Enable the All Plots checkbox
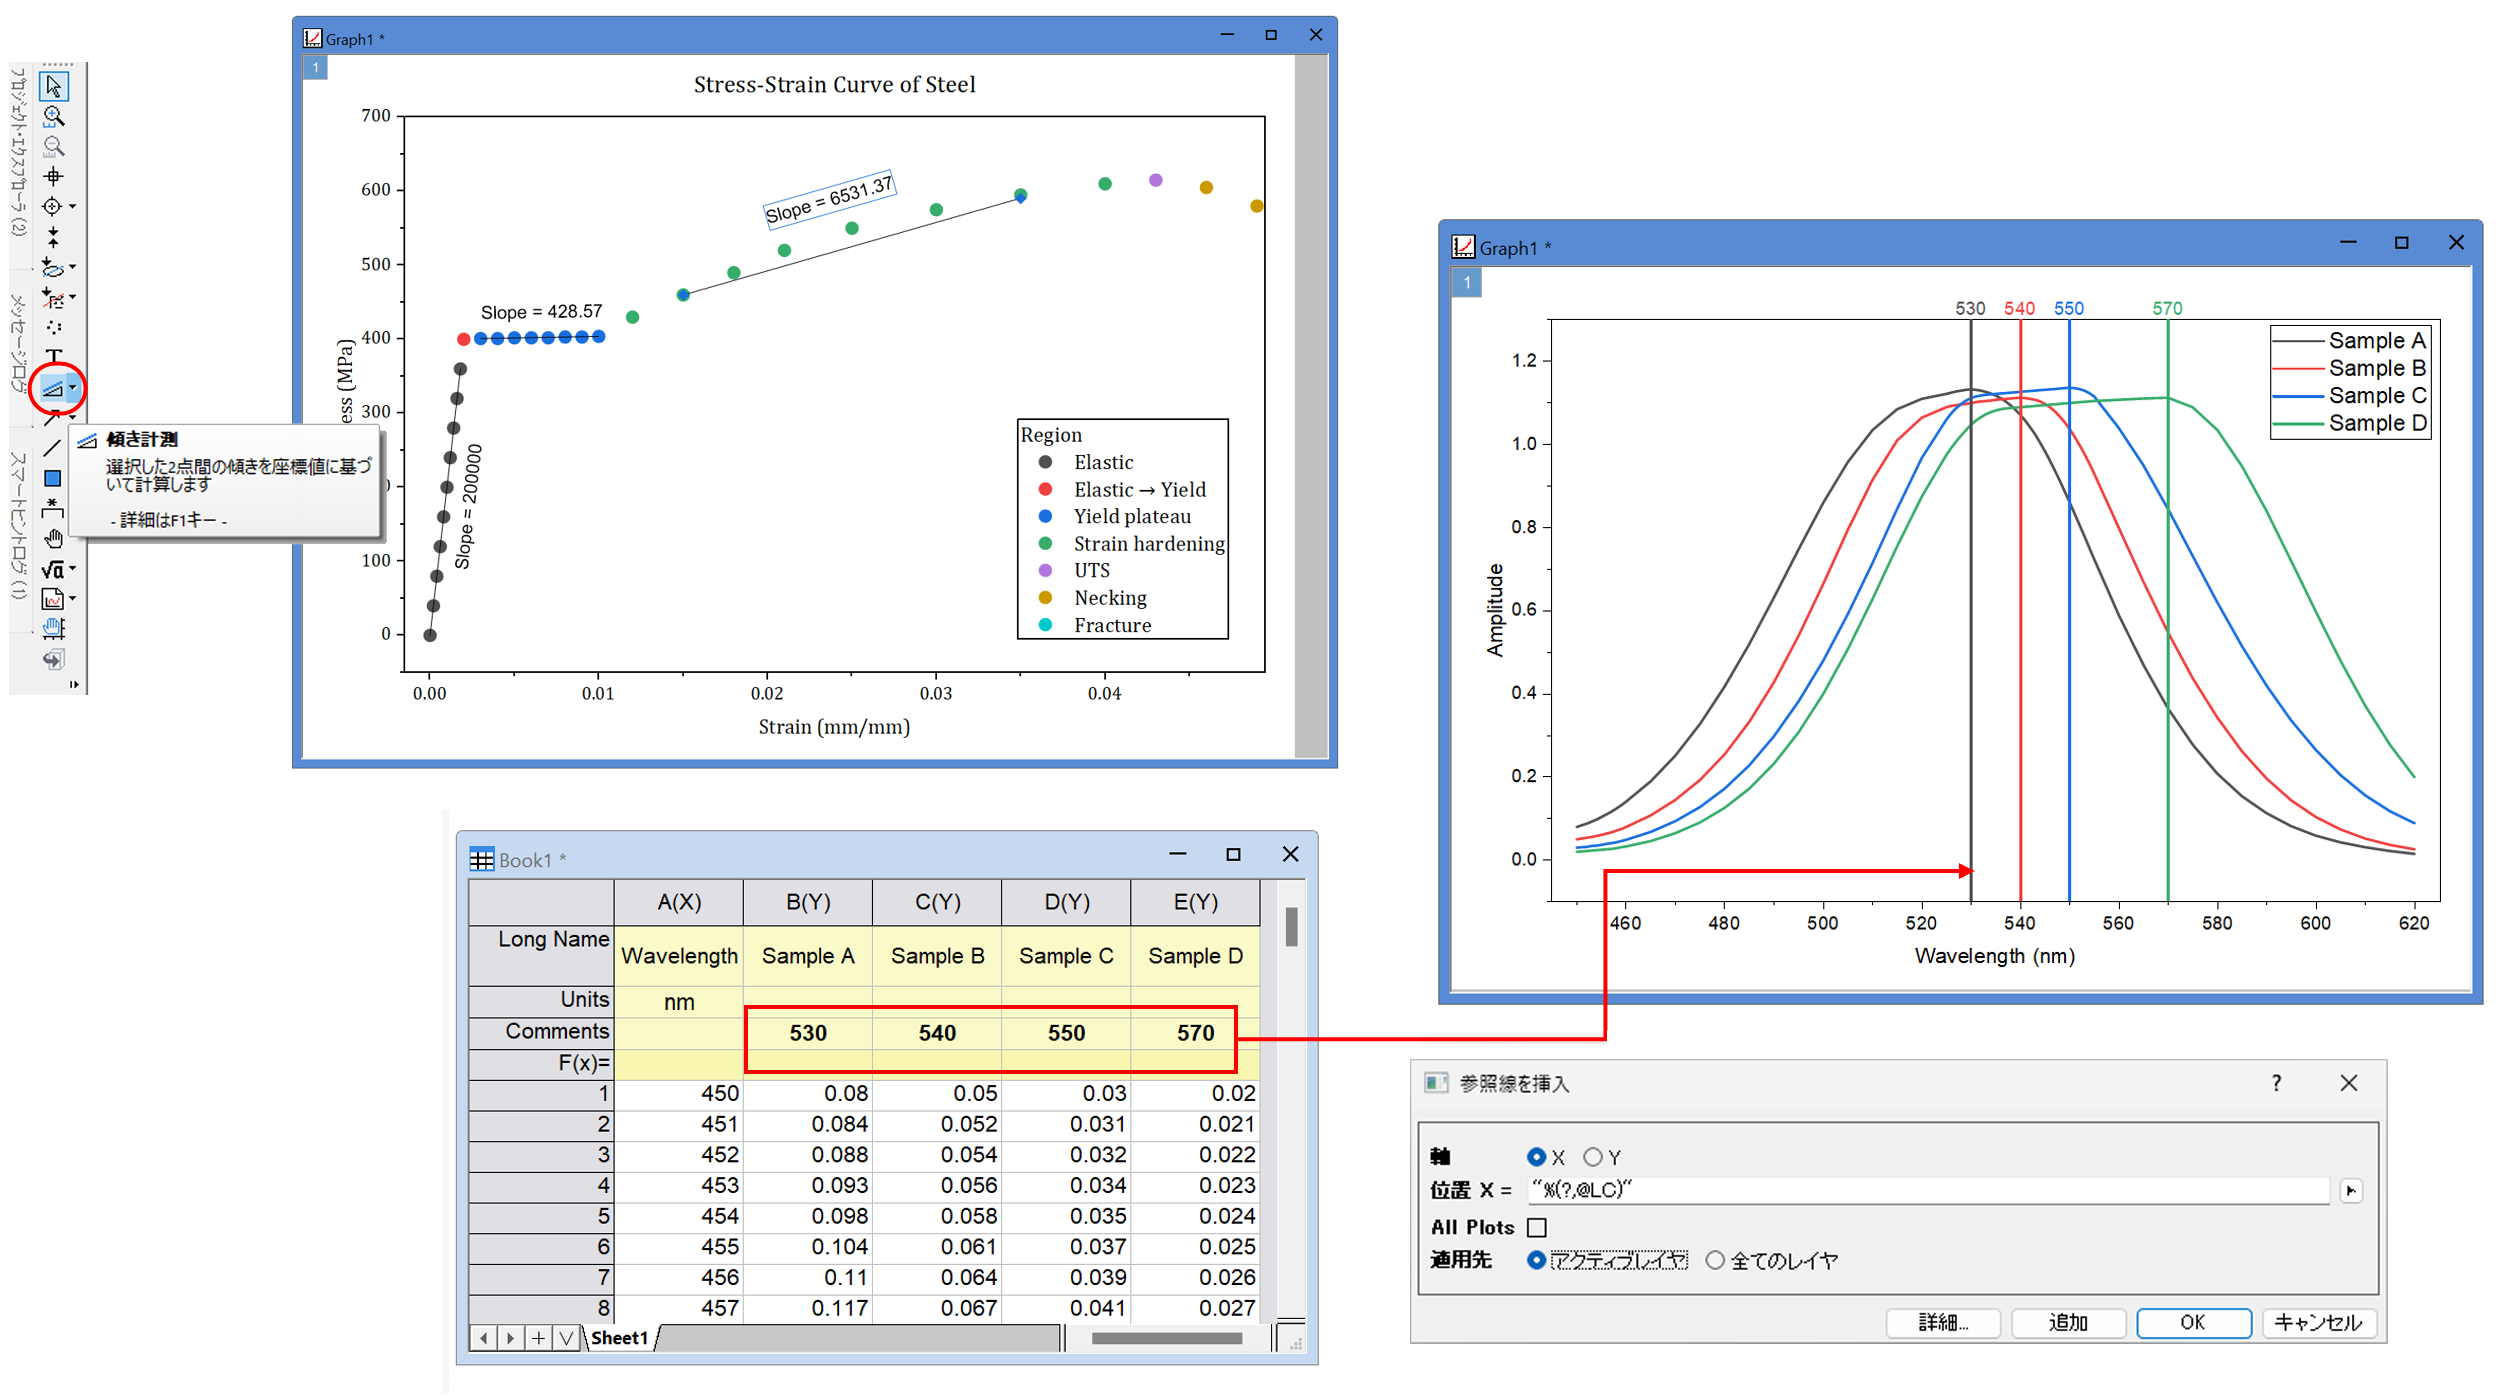 1538,1227
